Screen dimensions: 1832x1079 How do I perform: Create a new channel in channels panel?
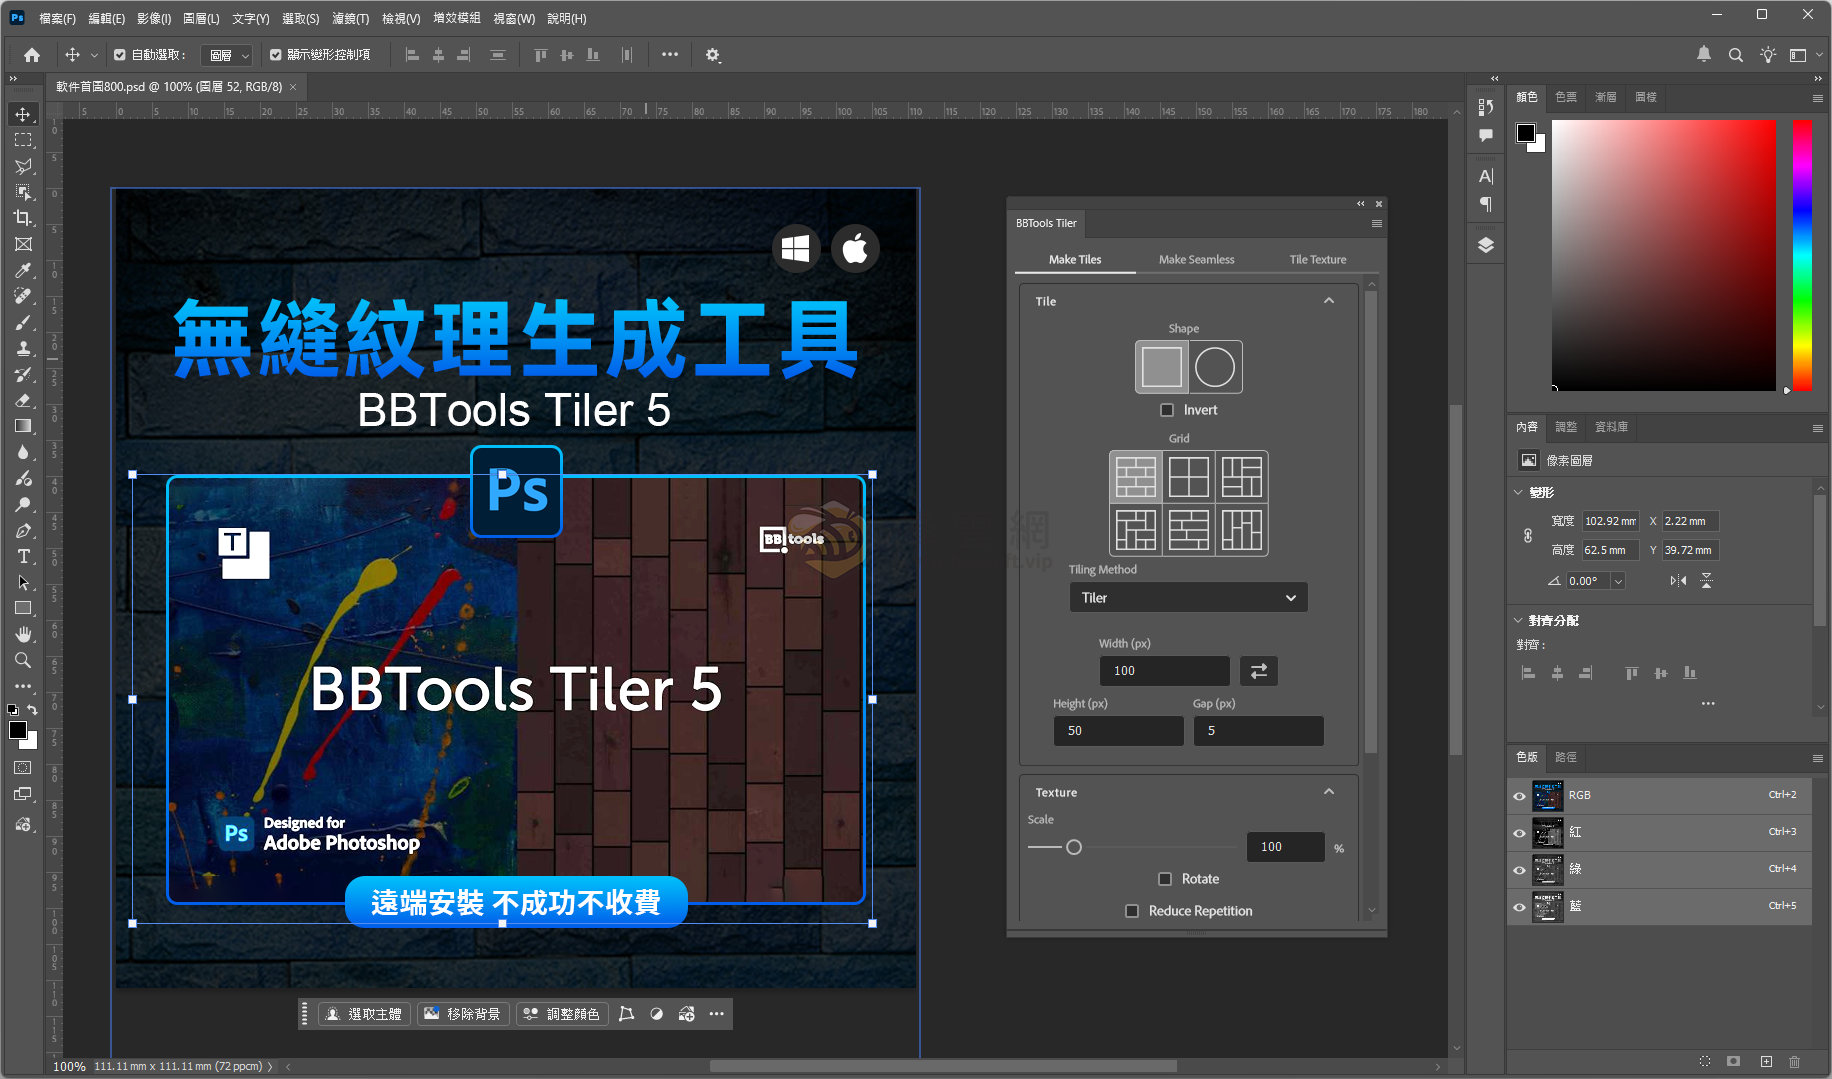tap(1766, 1062)
